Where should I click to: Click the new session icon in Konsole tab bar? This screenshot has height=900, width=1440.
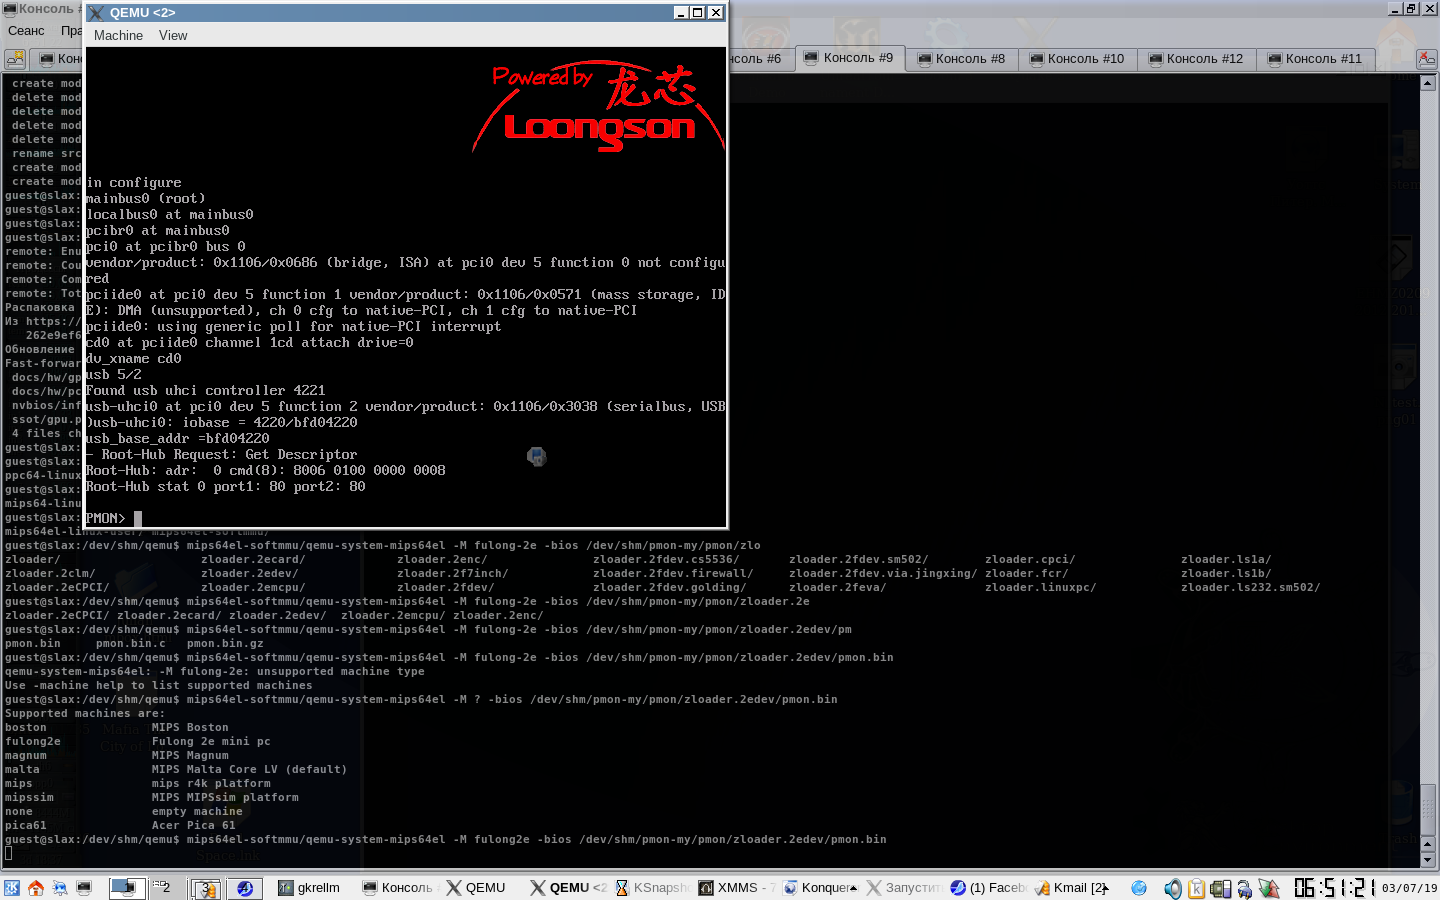pyautogui.click(x=15, y=59)
